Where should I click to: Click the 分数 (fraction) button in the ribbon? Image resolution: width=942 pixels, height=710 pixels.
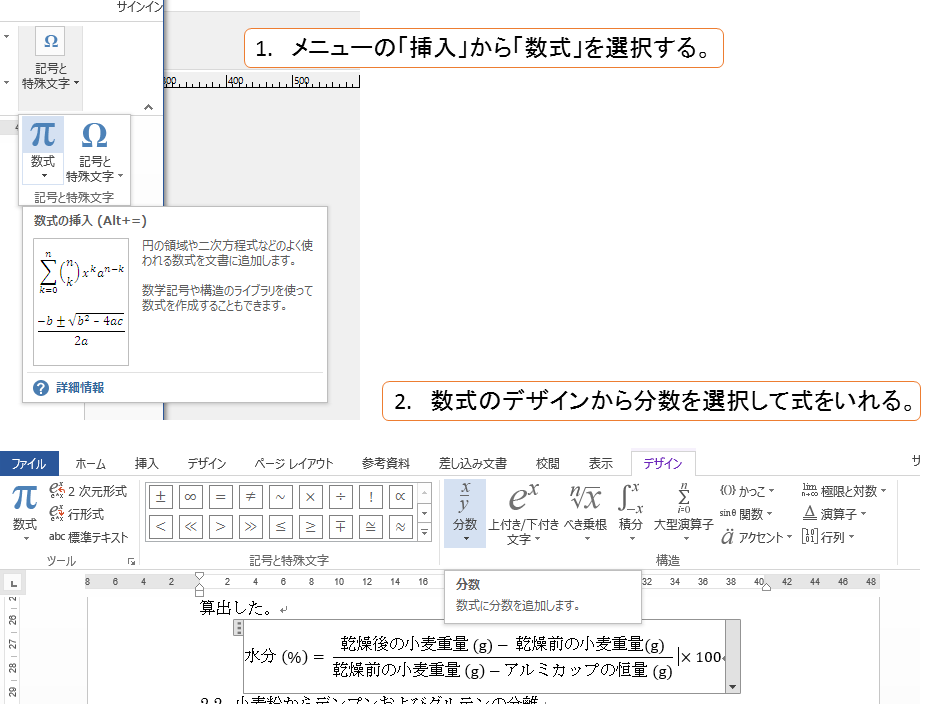click(x=465, y=510)
